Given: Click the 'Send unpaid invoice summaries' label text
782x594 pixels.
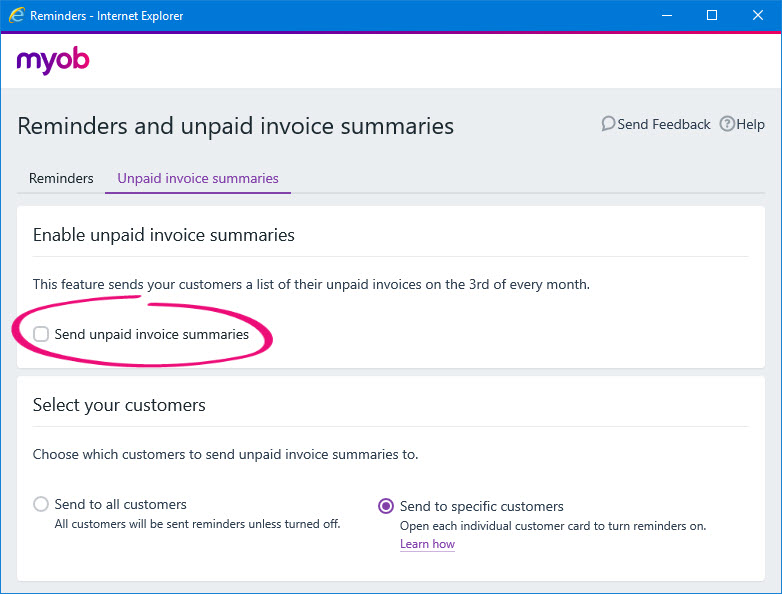Looking at the screenshot, I should (x=152, y=334).
